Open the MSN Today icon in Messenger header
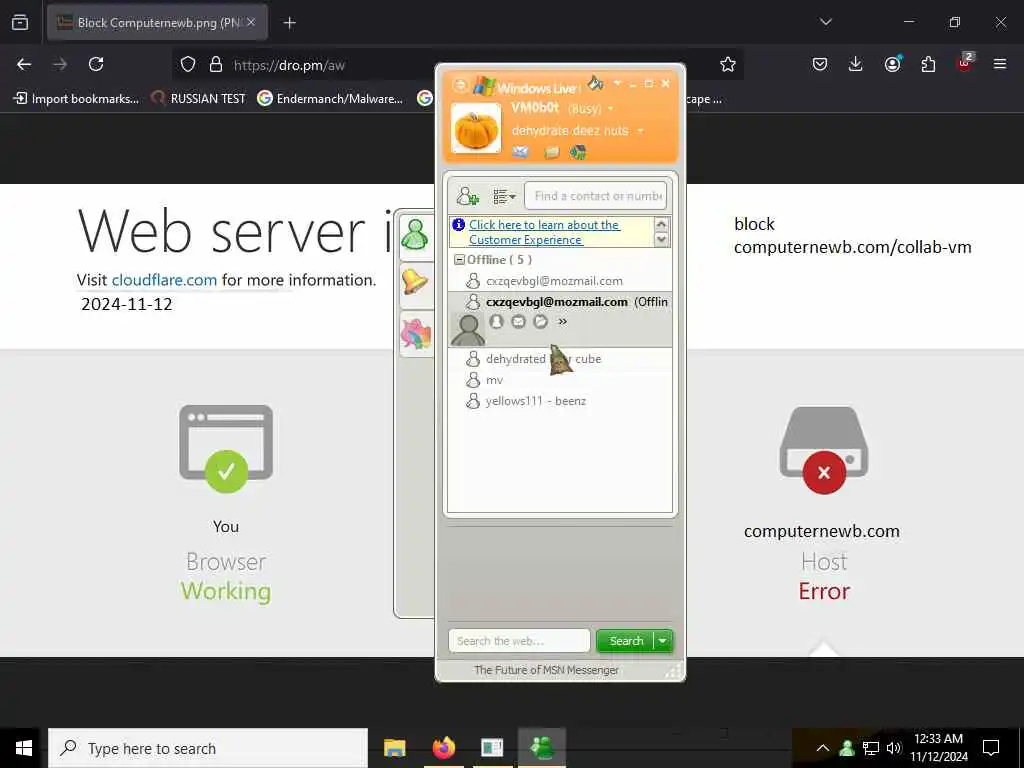The height and width of the screenshot is (768, 1024). (x=578, y=152)
